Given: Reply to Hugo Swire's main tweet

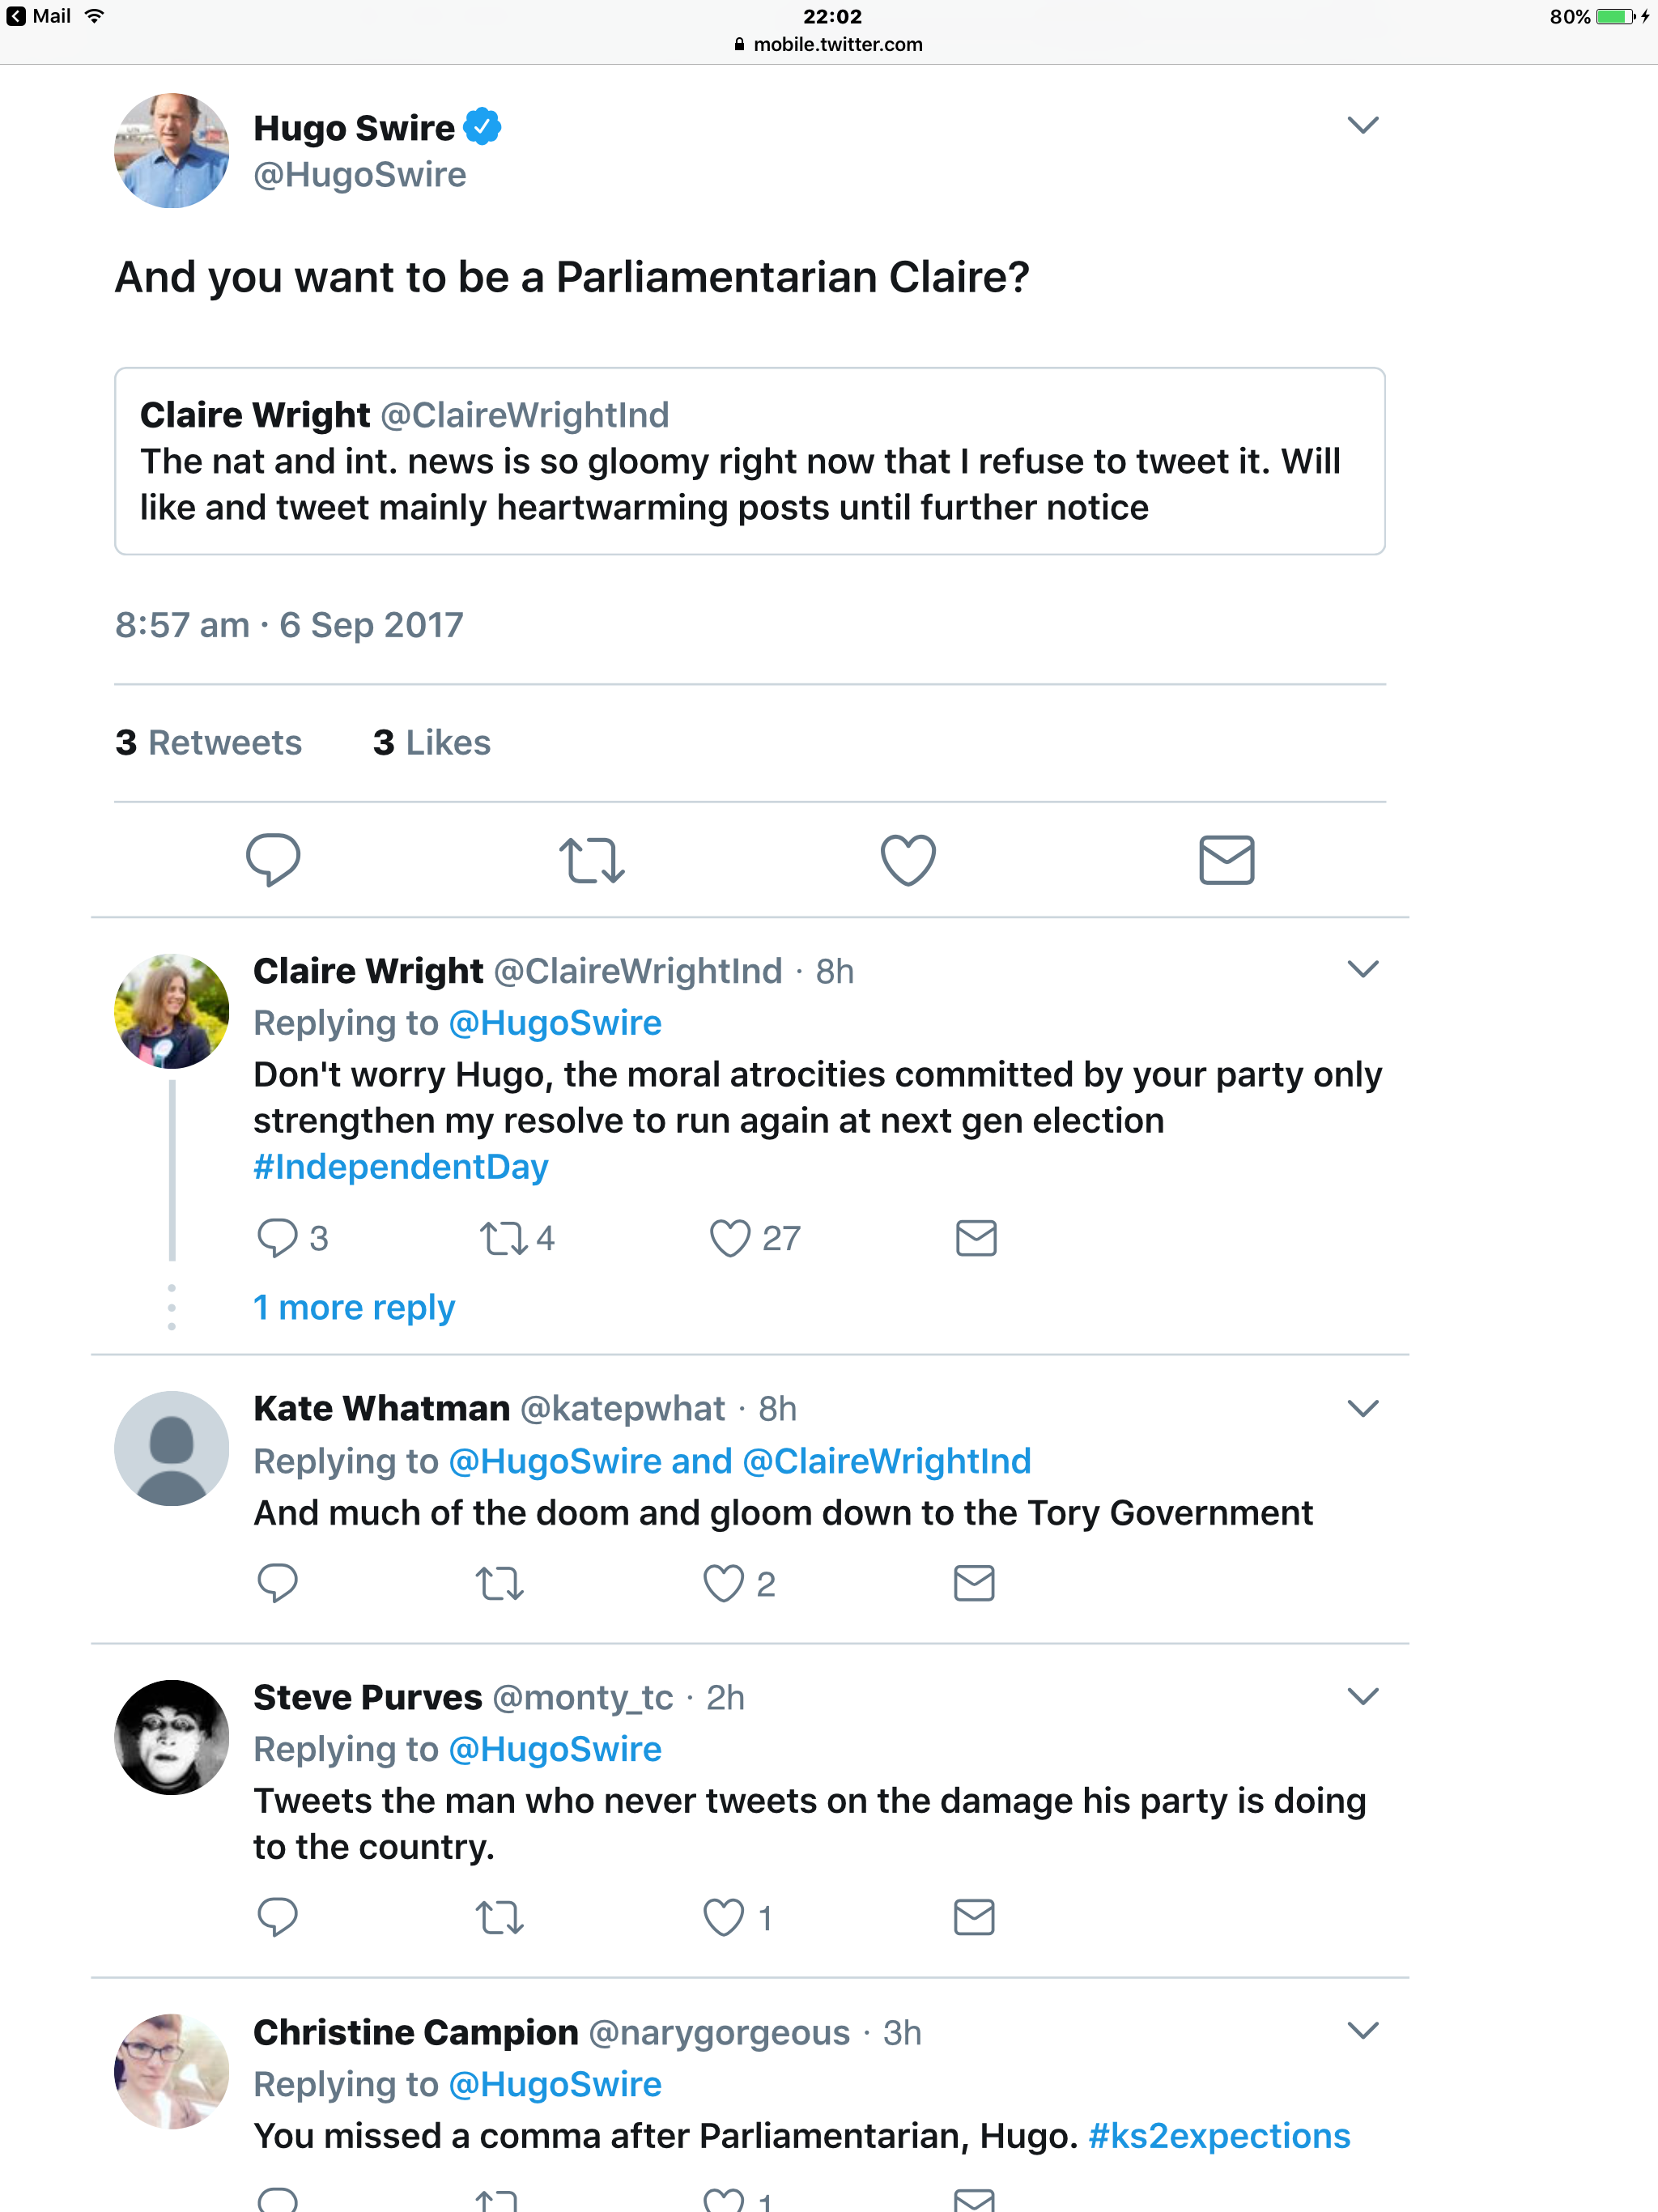Looking at the screenshot, I should 273,859.
